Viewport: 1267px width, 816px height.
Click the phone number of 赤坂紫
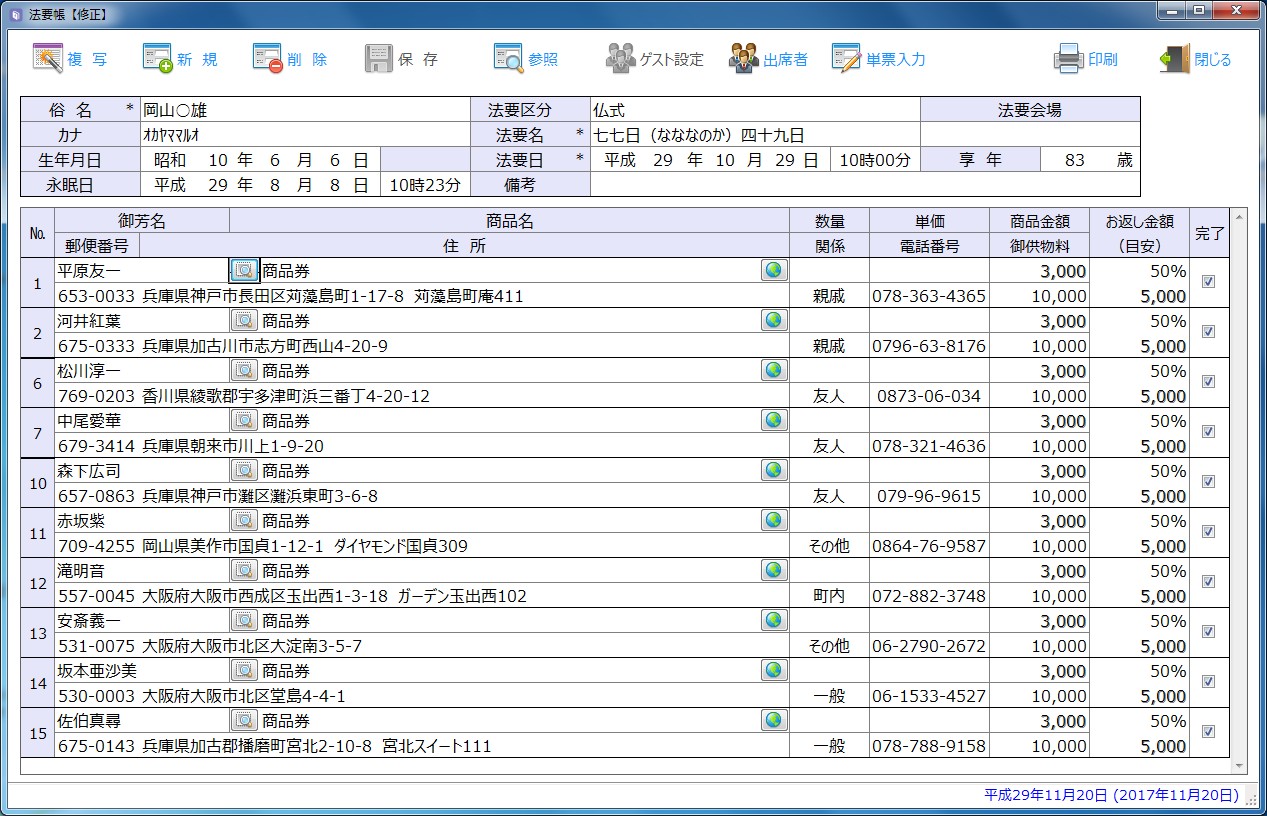[928, 546]
